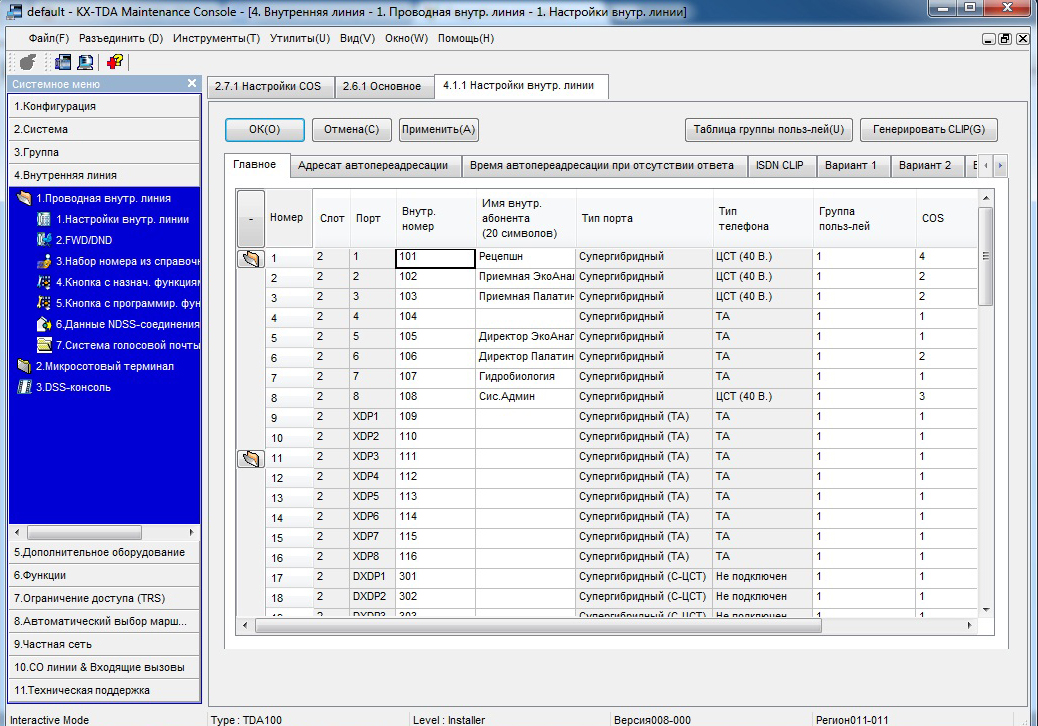This screenshot has width=1038, height=726.
Task: Expand the 10.CO линии & Входящие вызовы section
Action: pyautogui.click(x=104, y=667)
